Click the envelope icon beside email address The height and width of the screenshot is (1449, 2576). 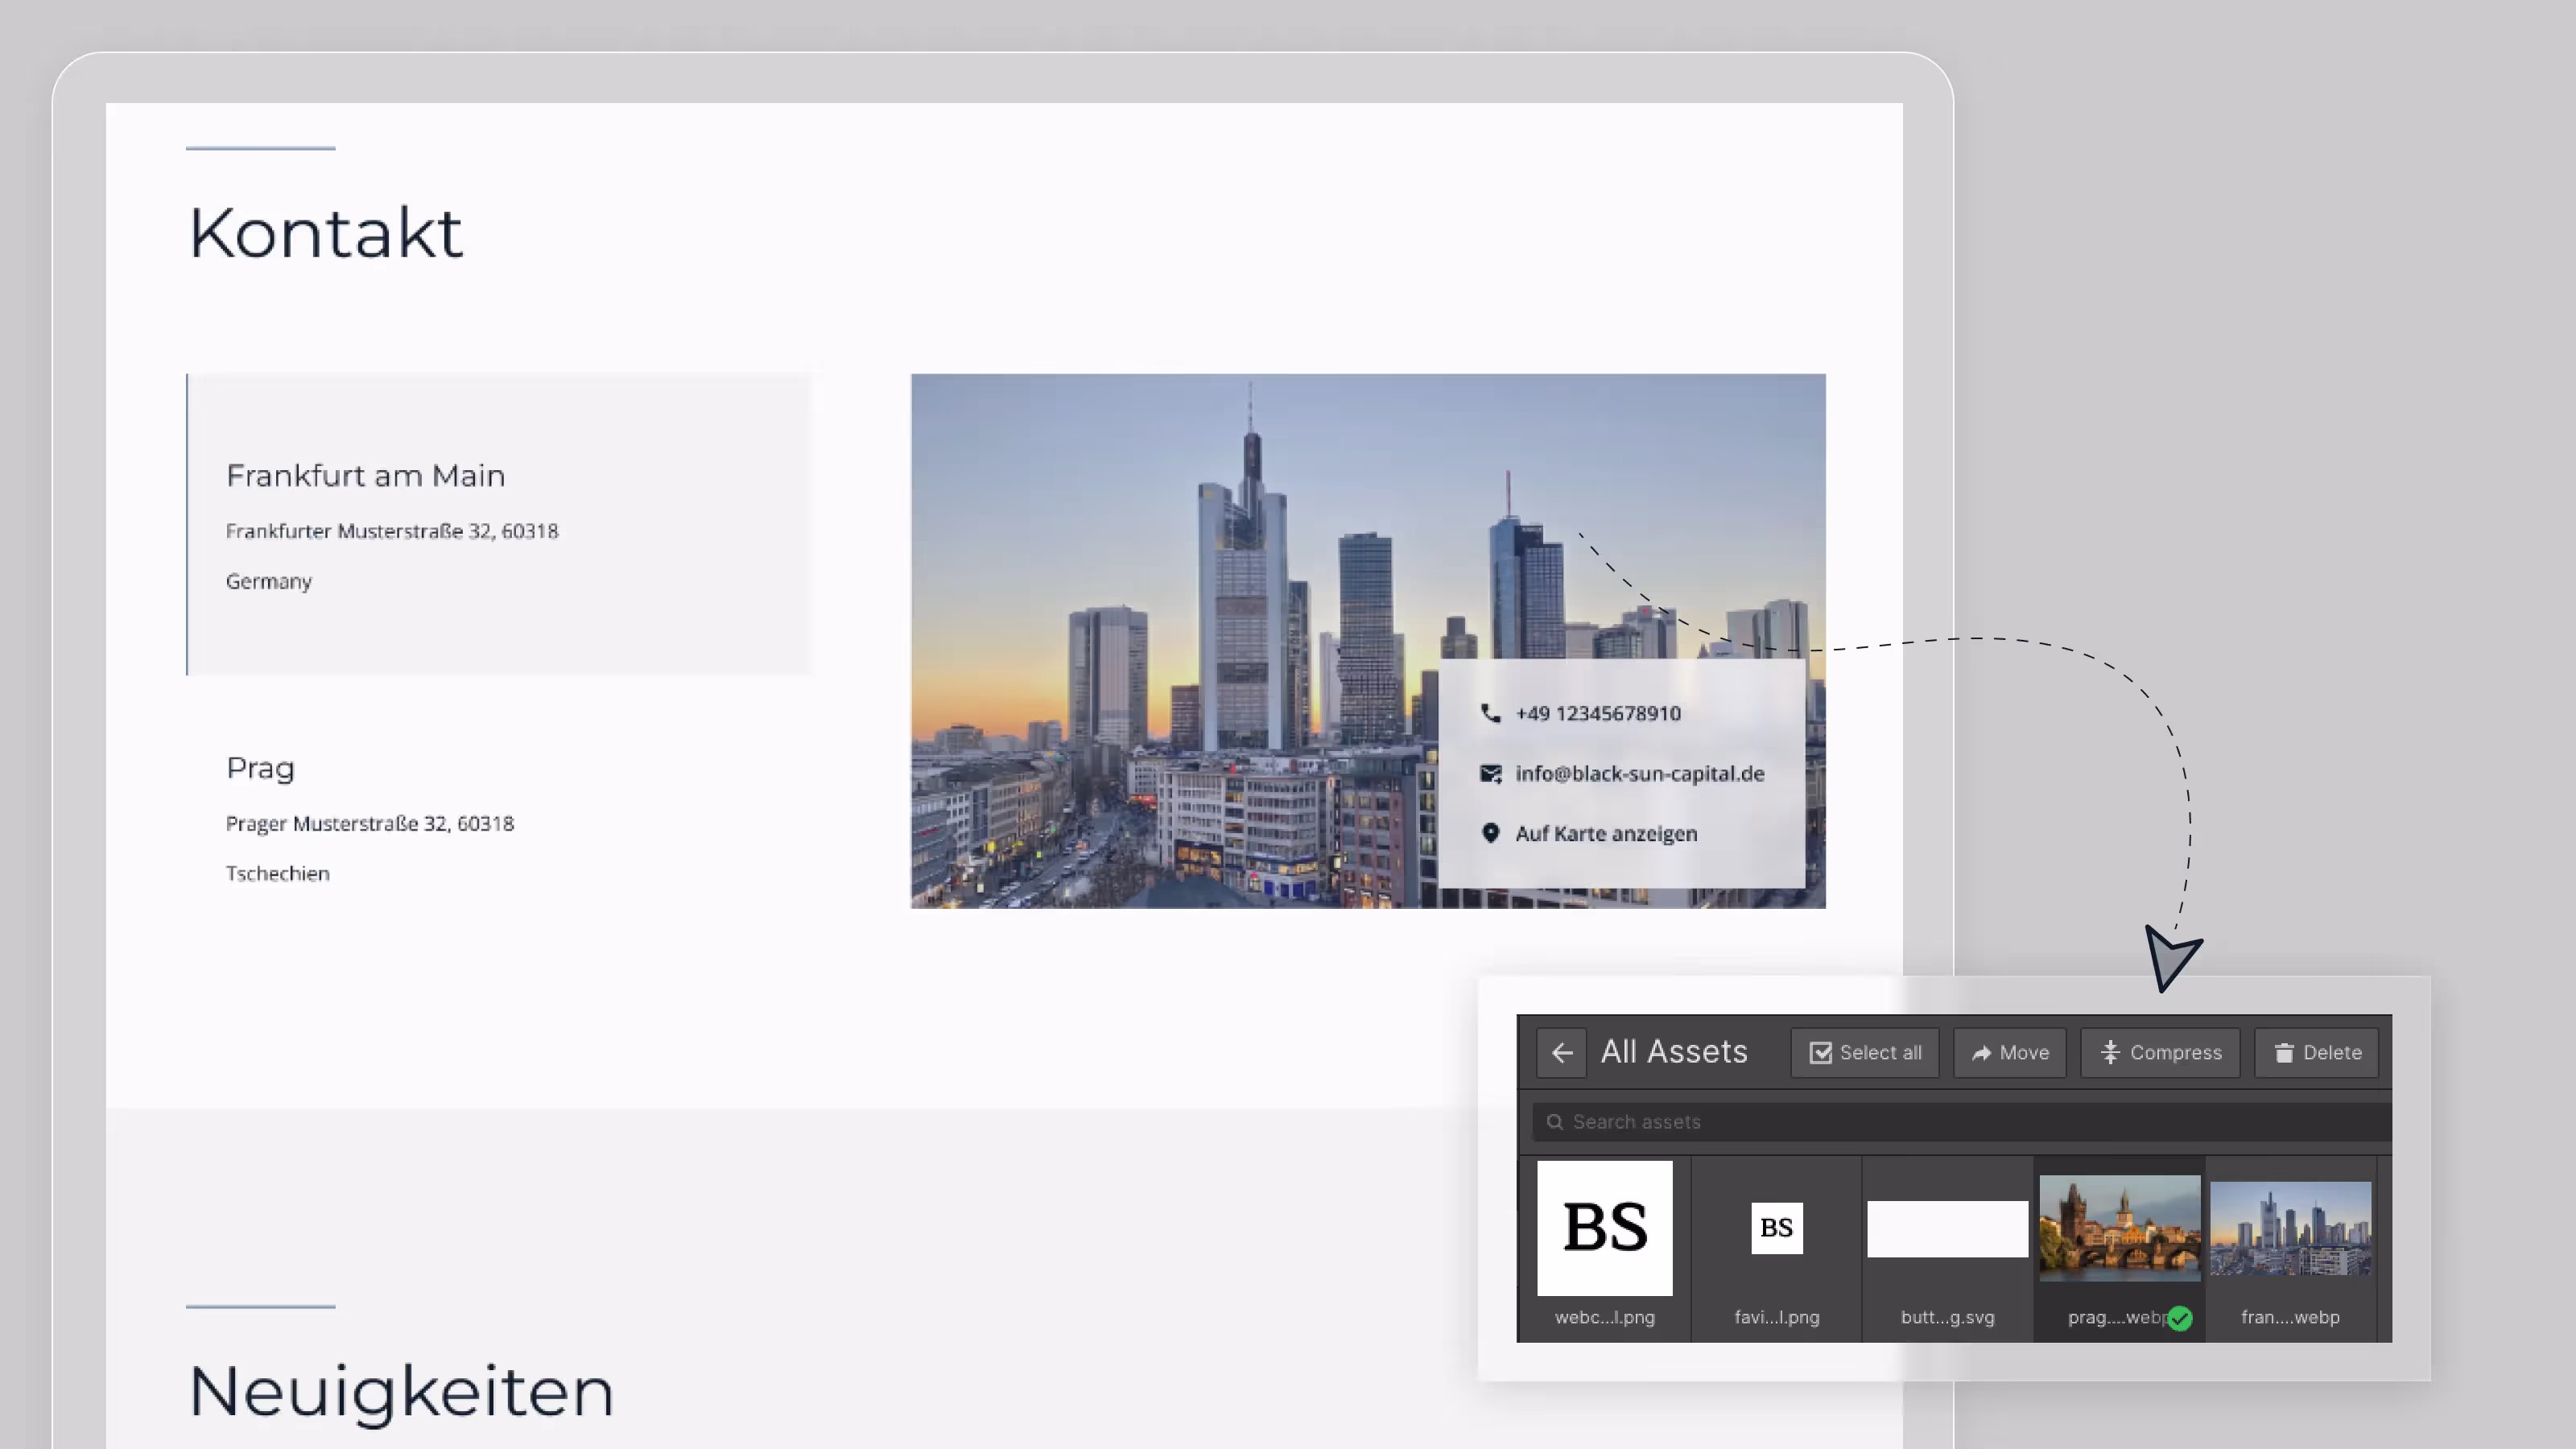(1490, 774)
